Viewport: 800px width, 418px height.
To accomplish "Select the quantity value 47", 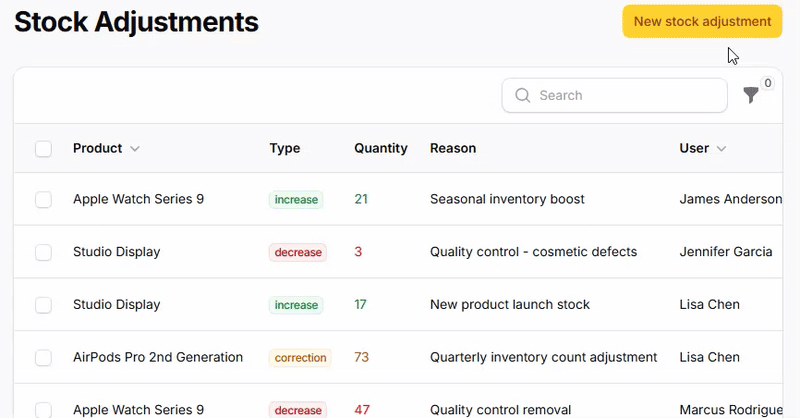I will coord(362,410).
